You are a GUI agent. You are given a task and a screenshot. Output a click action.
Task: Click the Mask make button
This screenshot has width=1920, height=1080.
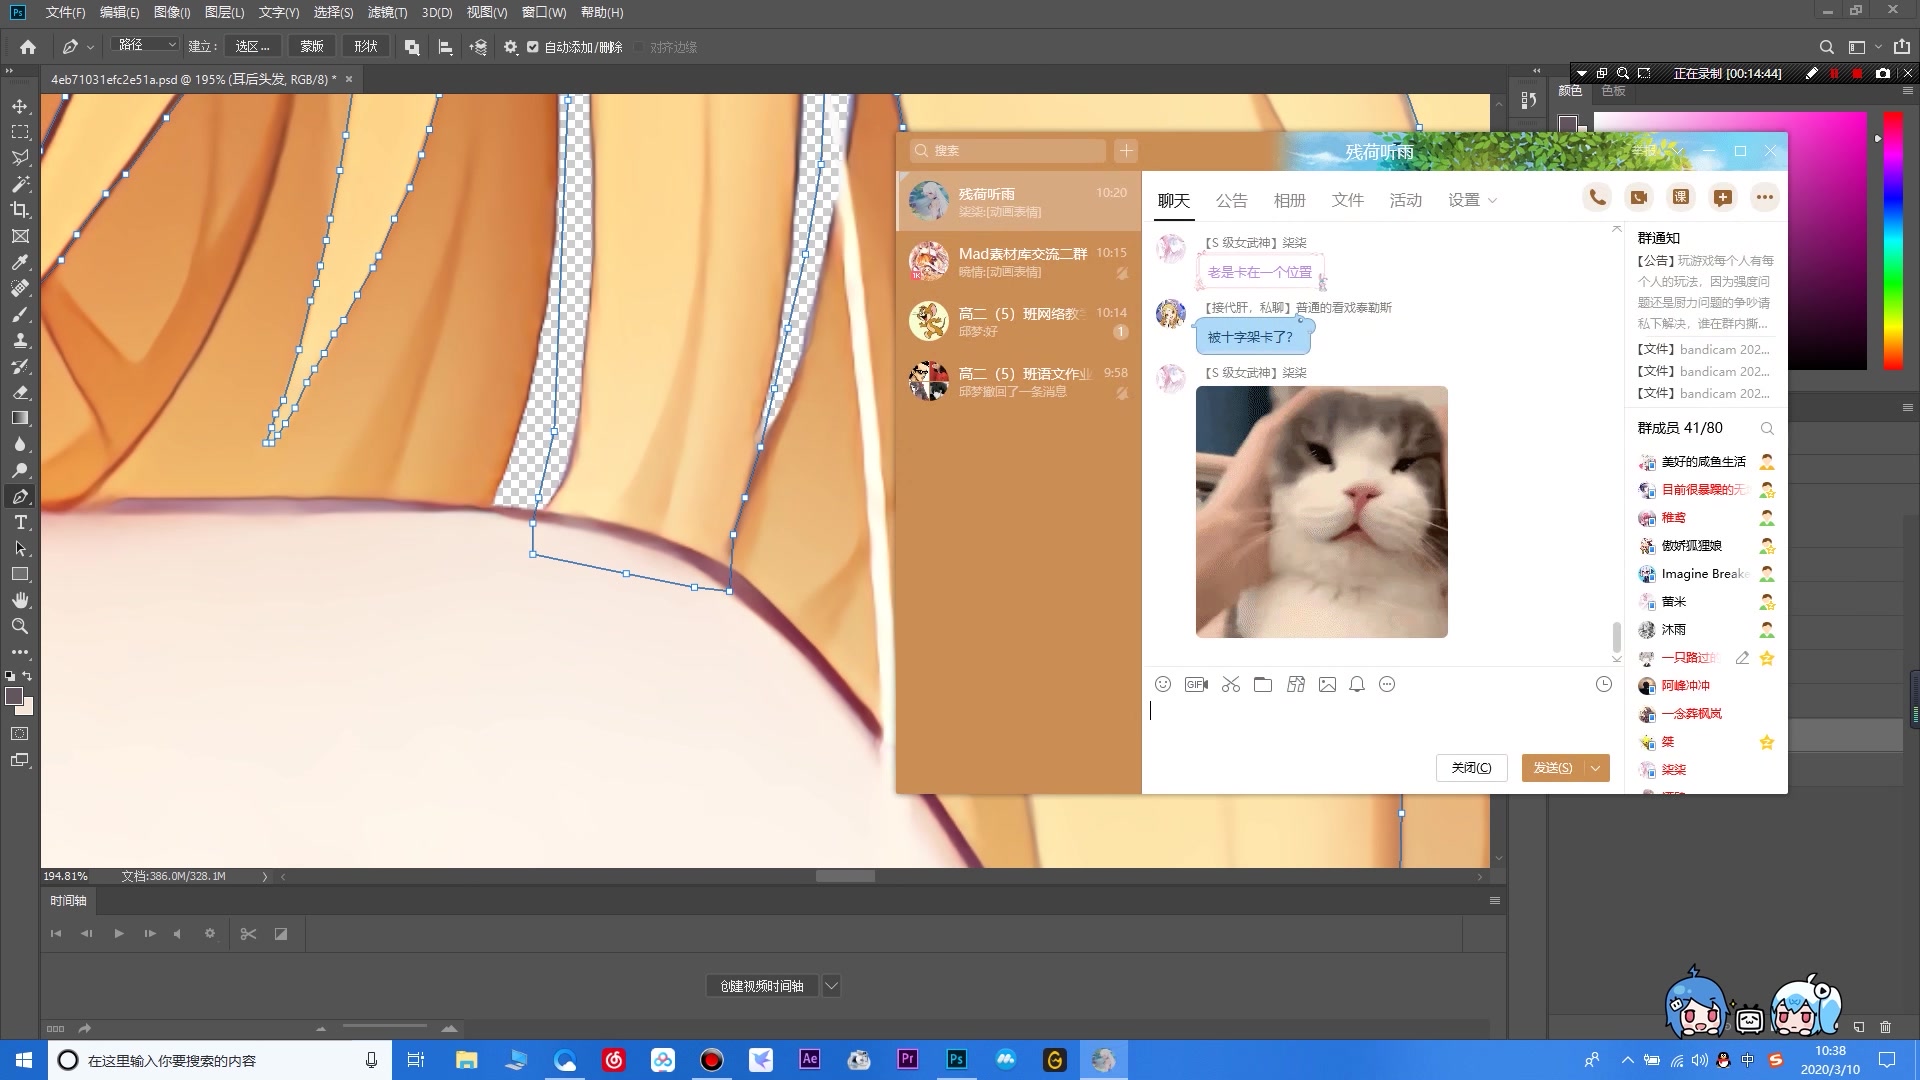(x=312, y=46)
